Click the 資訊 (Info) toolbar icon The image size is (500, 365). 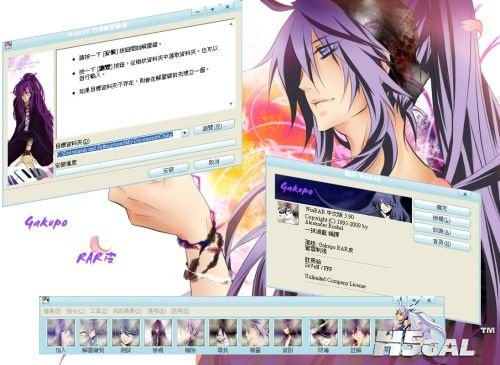coord(288,332)
